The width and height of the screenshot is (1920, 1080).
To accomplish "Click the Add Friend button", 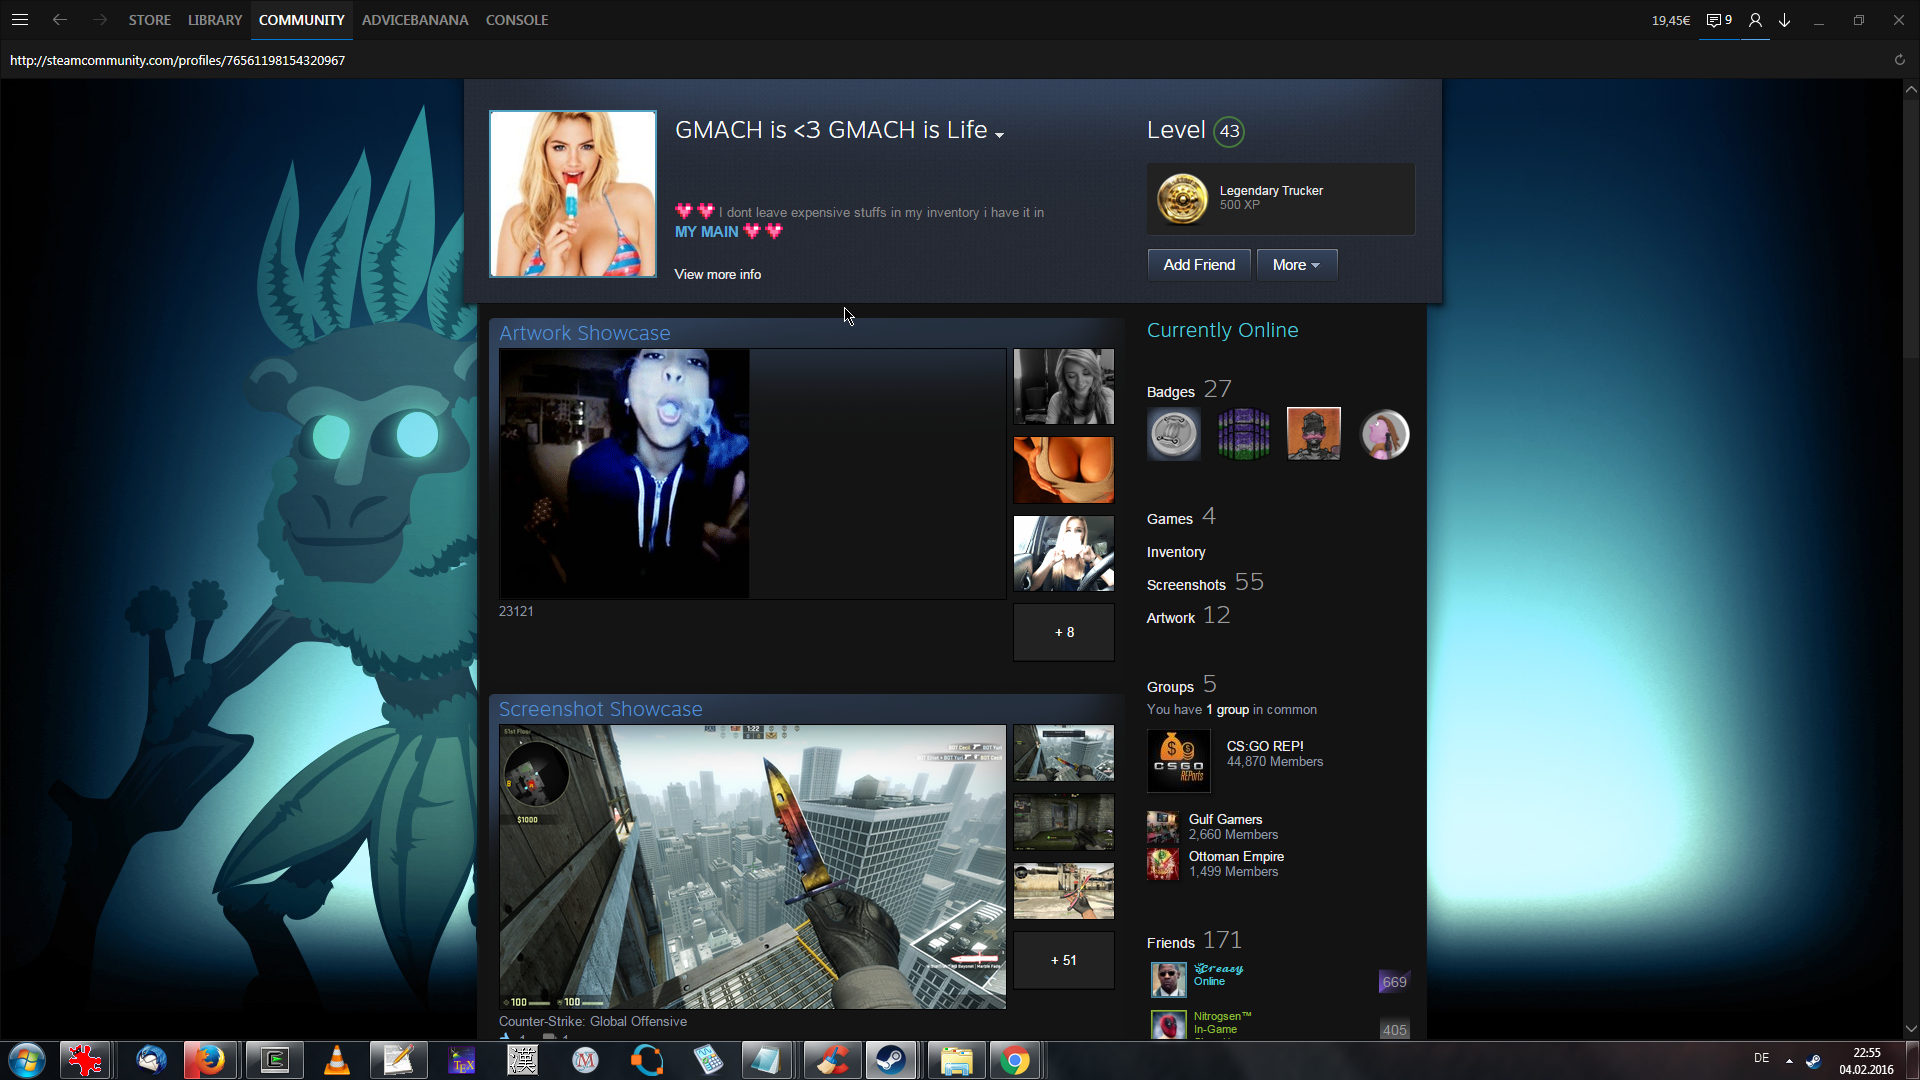I will [1199, 265].
